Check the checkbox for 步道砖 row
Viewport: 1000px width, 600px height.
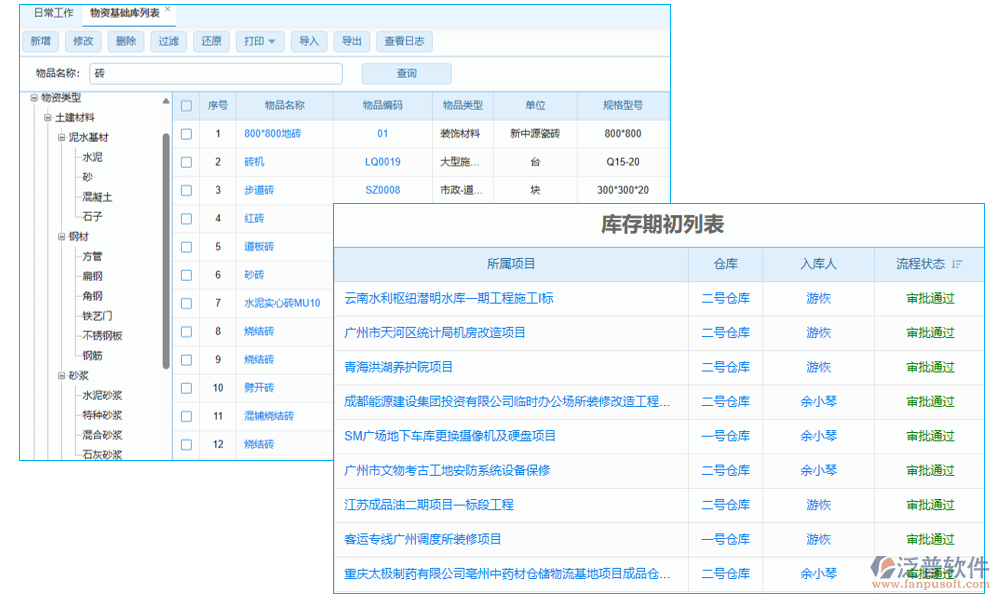pos(185,190)
